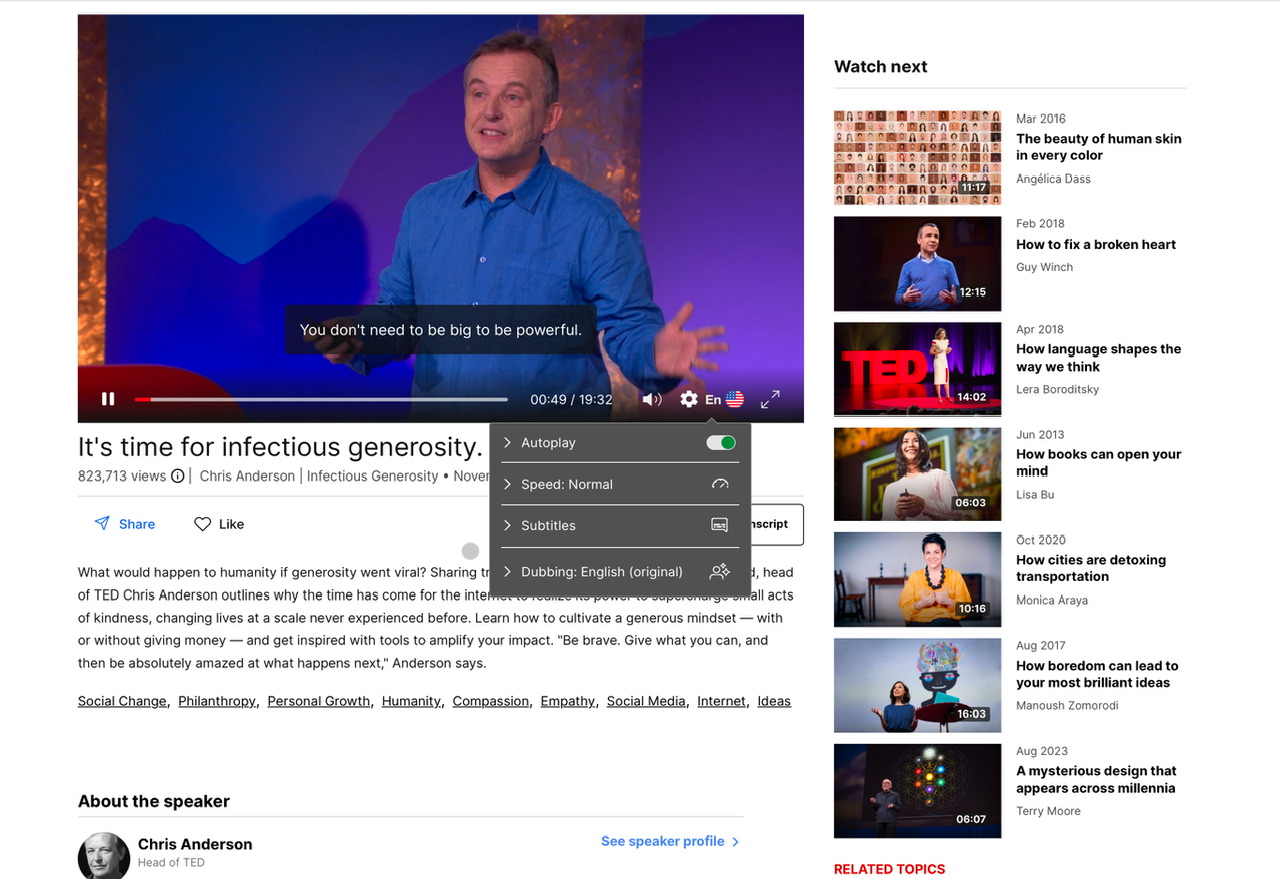
Task: Click speaker name Terry Moore
Action: click(x=1048, y=811)
